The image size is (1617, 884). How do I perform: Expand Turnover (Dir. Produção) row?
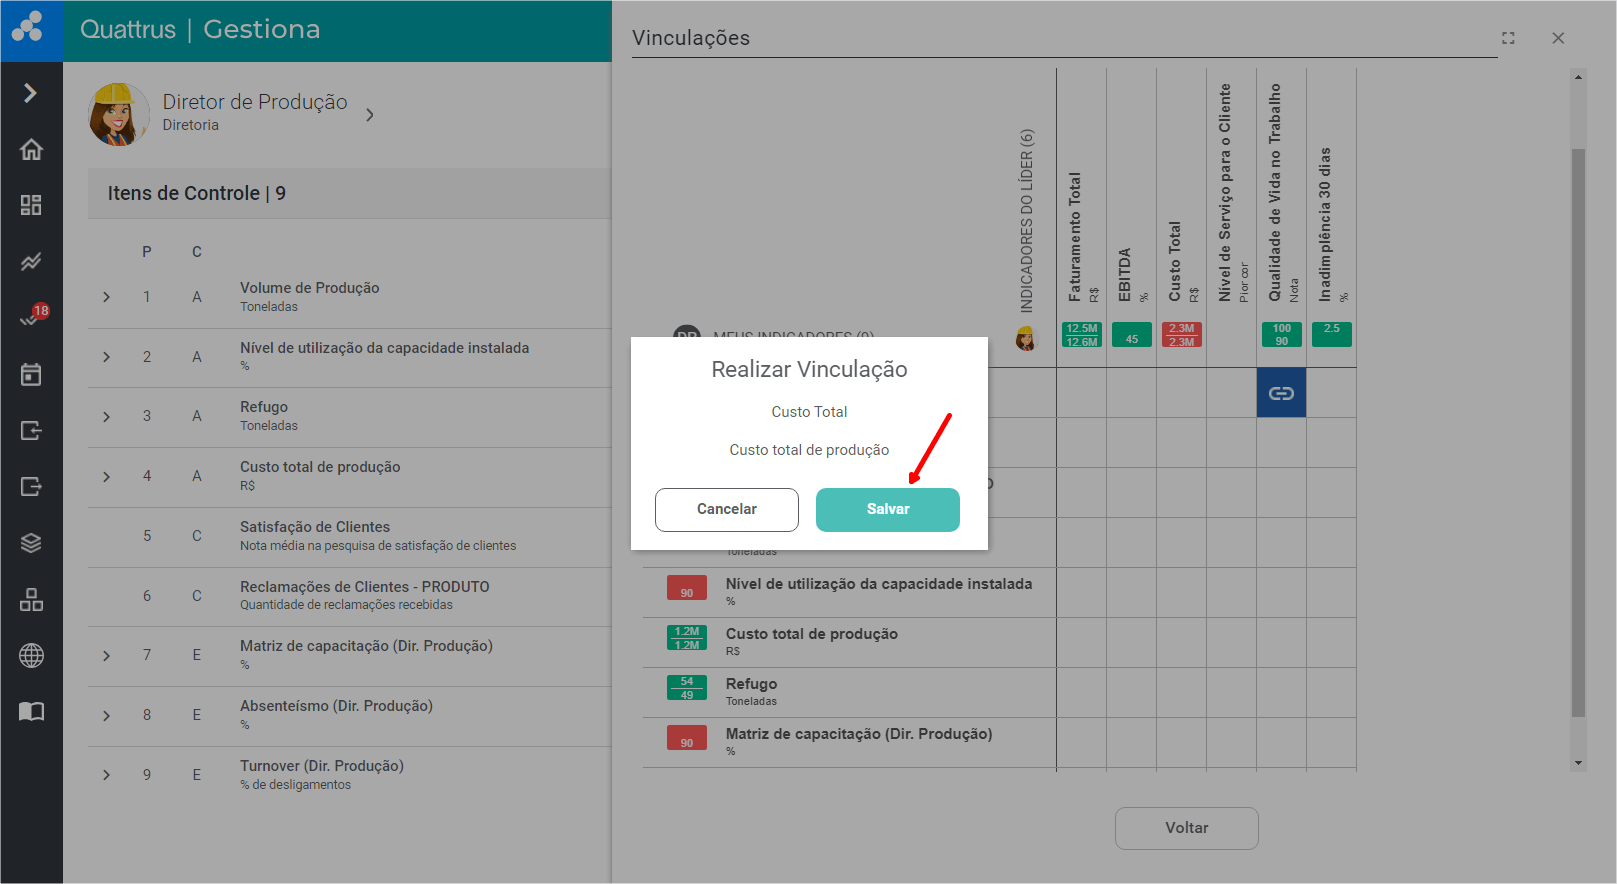[107, 775]
